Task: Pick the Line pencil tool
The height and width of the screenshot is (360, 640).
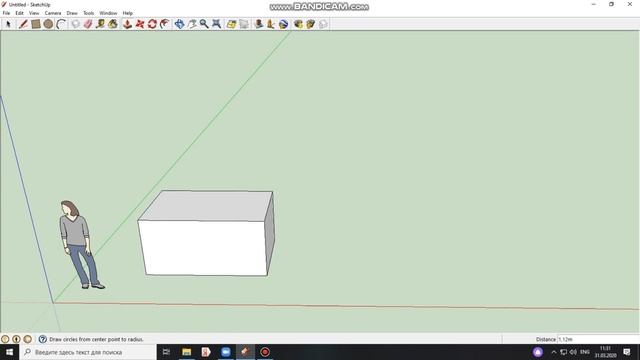Action: pos(23,24)
